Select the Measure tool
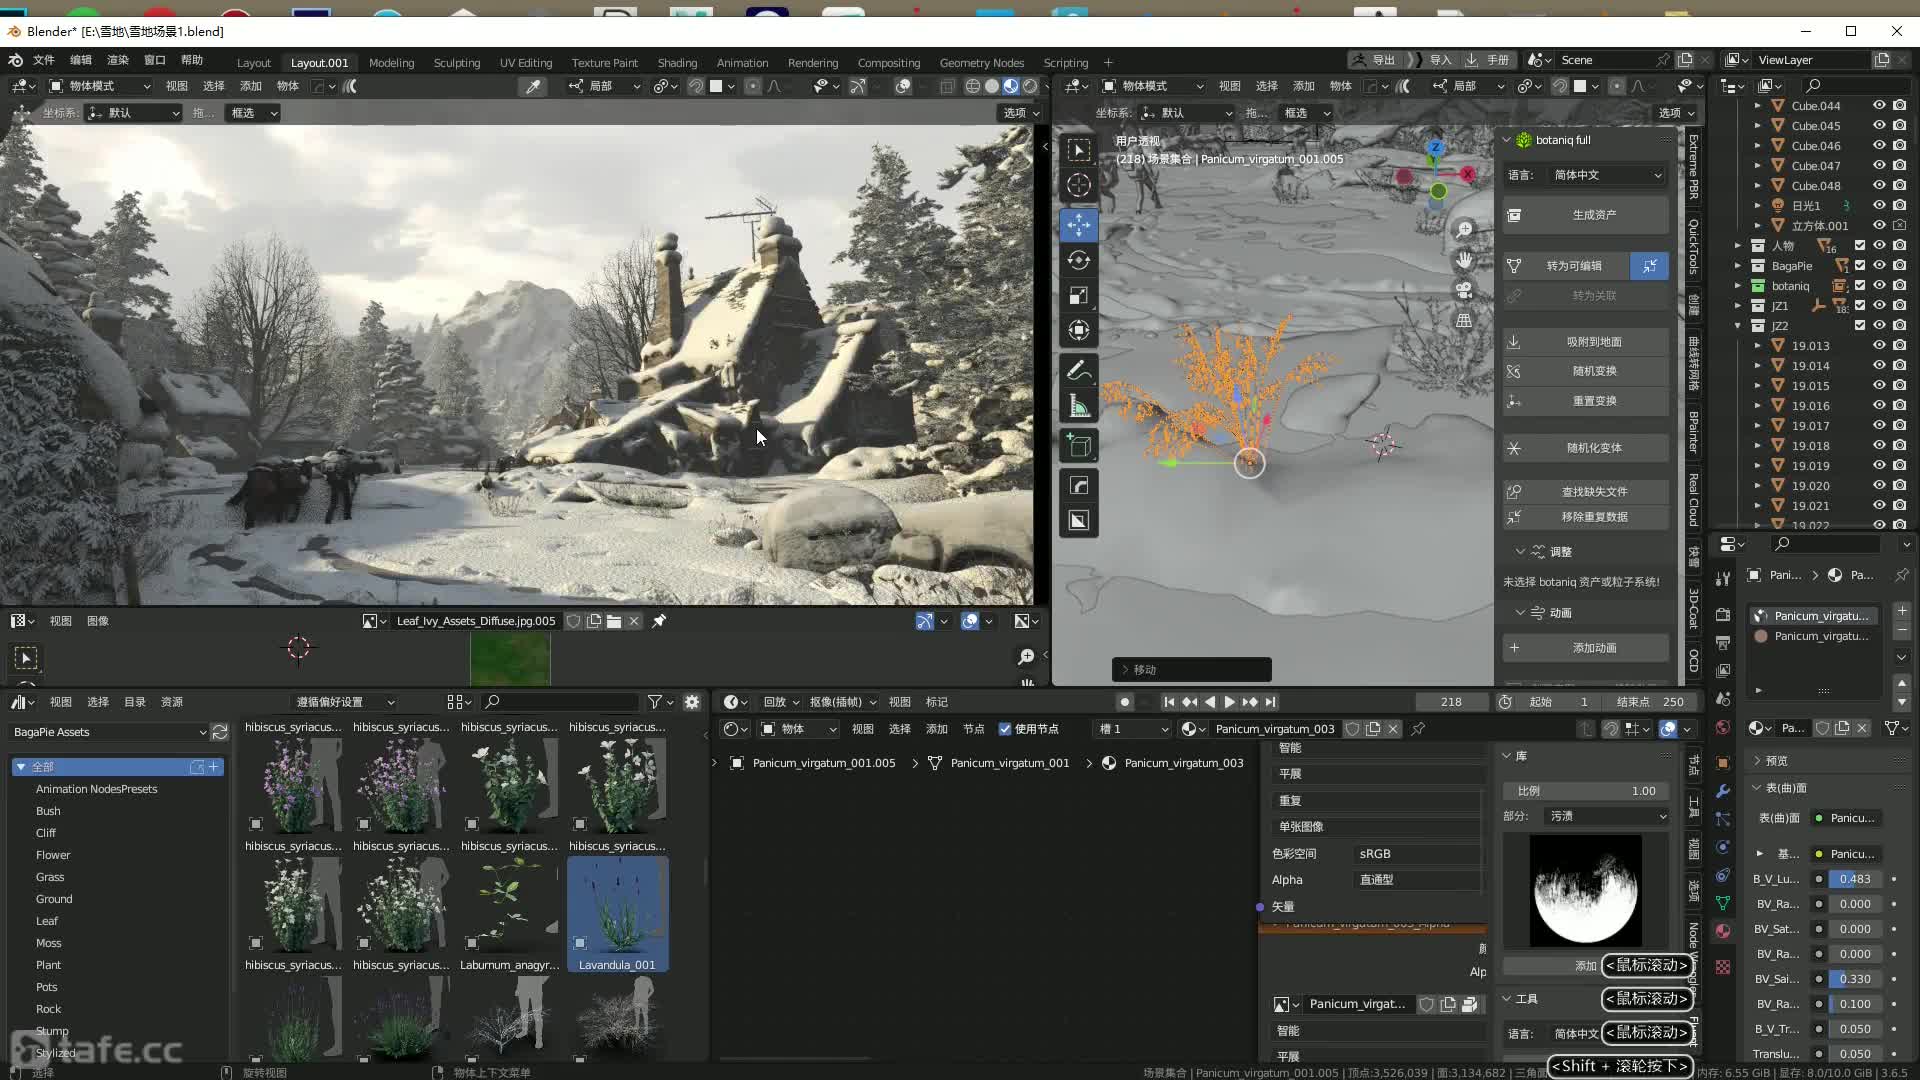Screen dimensions: 1920x1080 click(x=1078, y=406)
